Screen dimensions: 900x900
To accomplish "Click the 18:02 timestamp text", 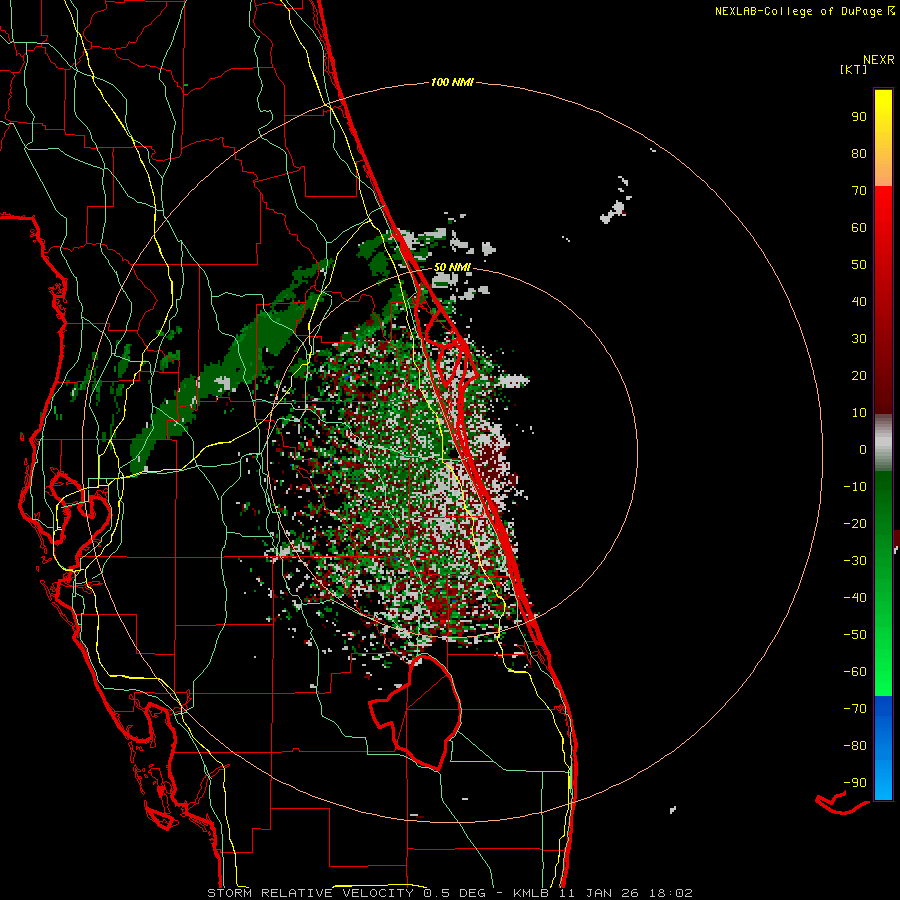I will click(670, 893).
